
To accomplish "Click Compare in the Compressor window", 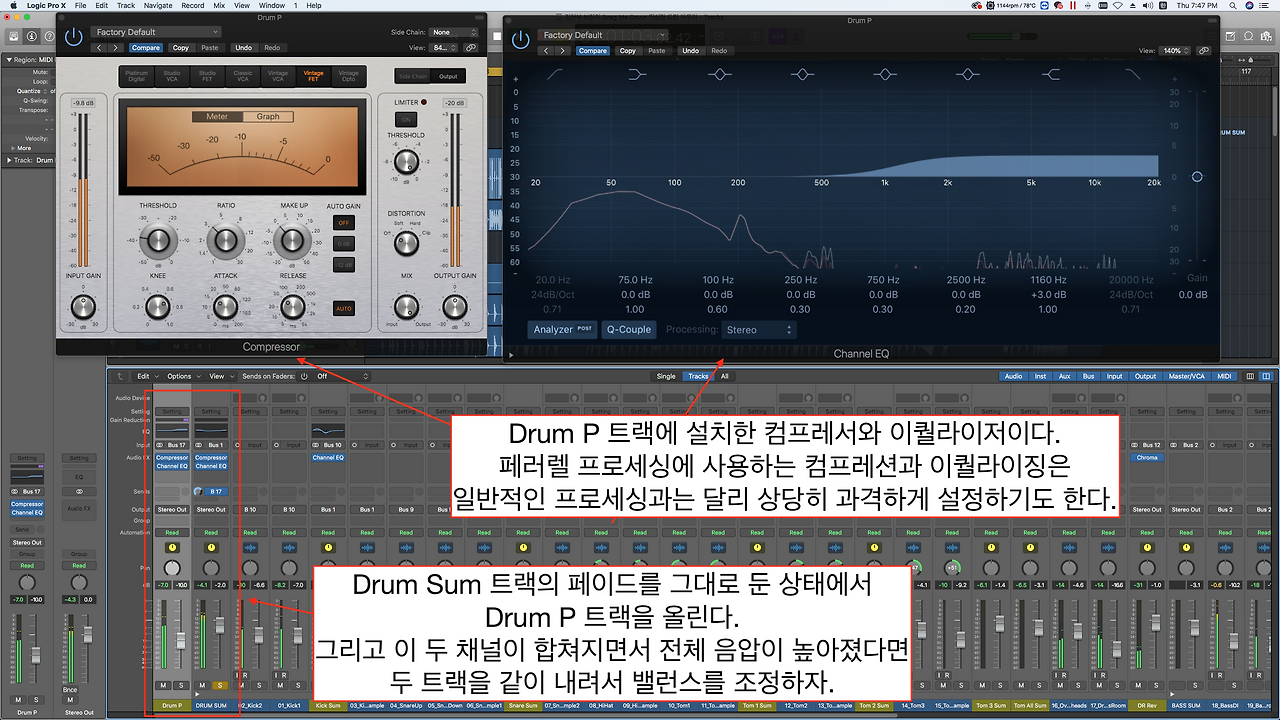I will pos(146,48).
